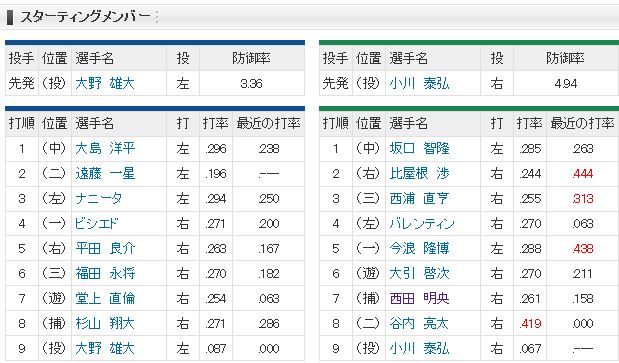The width and height of the screenshot is (619, 363).
Task: Open 大引 啓次 player link
Action: [x=419, y=273]
